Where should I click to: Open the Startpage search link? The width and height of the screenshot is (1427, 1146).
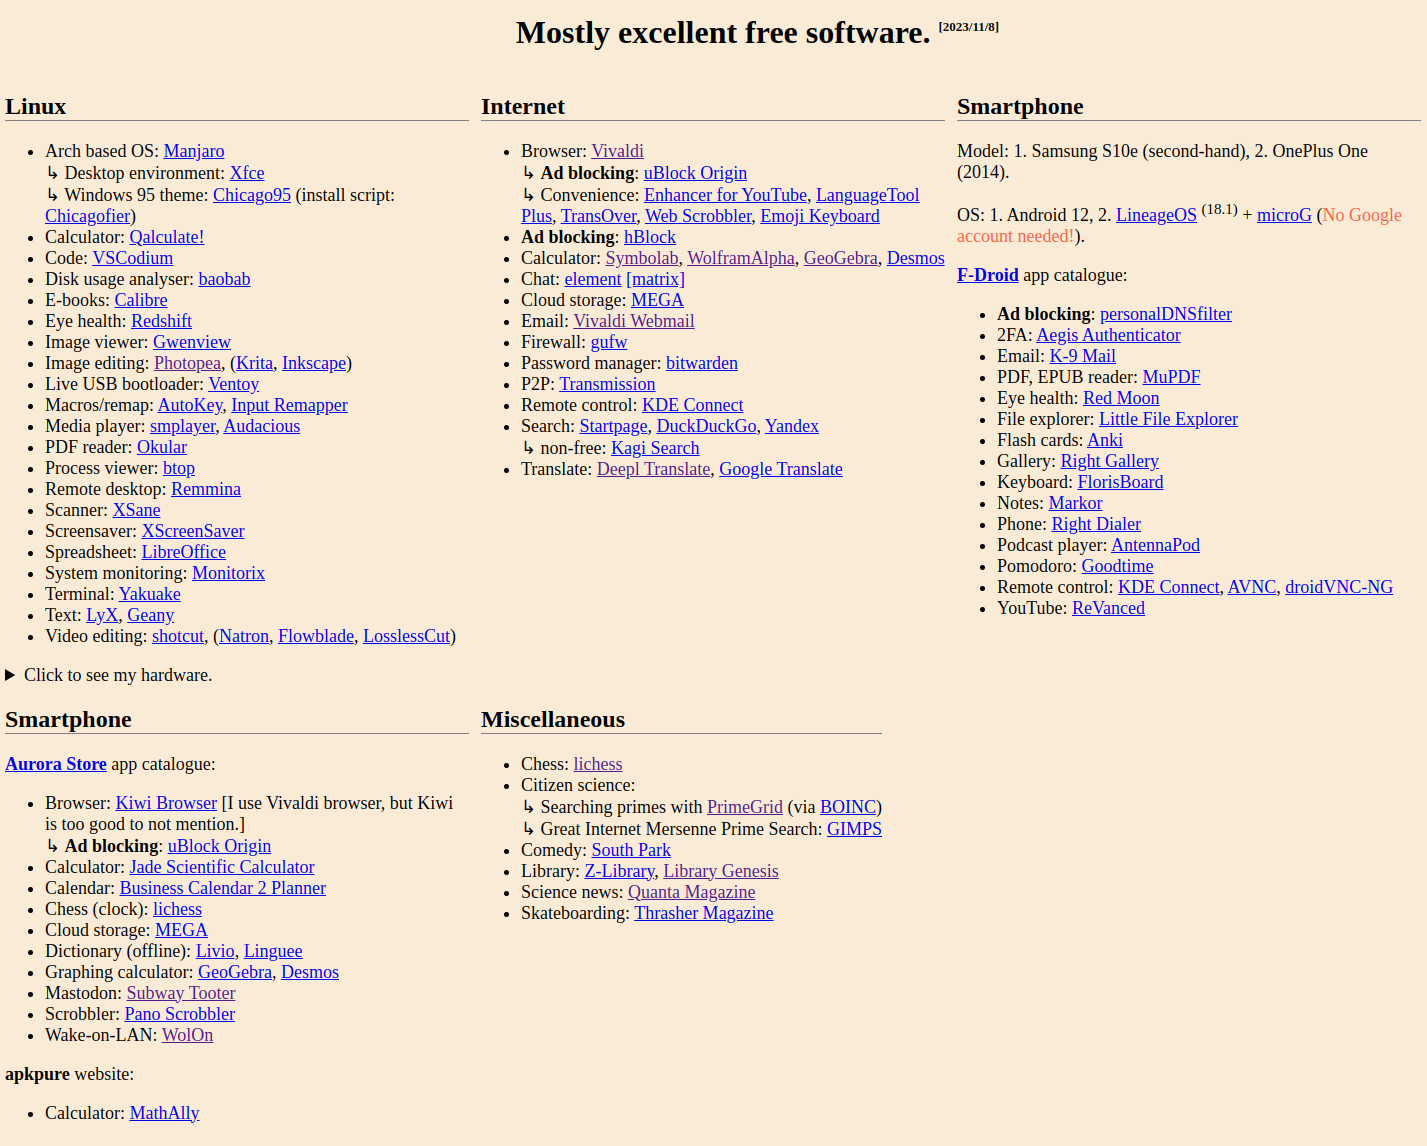coord(614,426)
